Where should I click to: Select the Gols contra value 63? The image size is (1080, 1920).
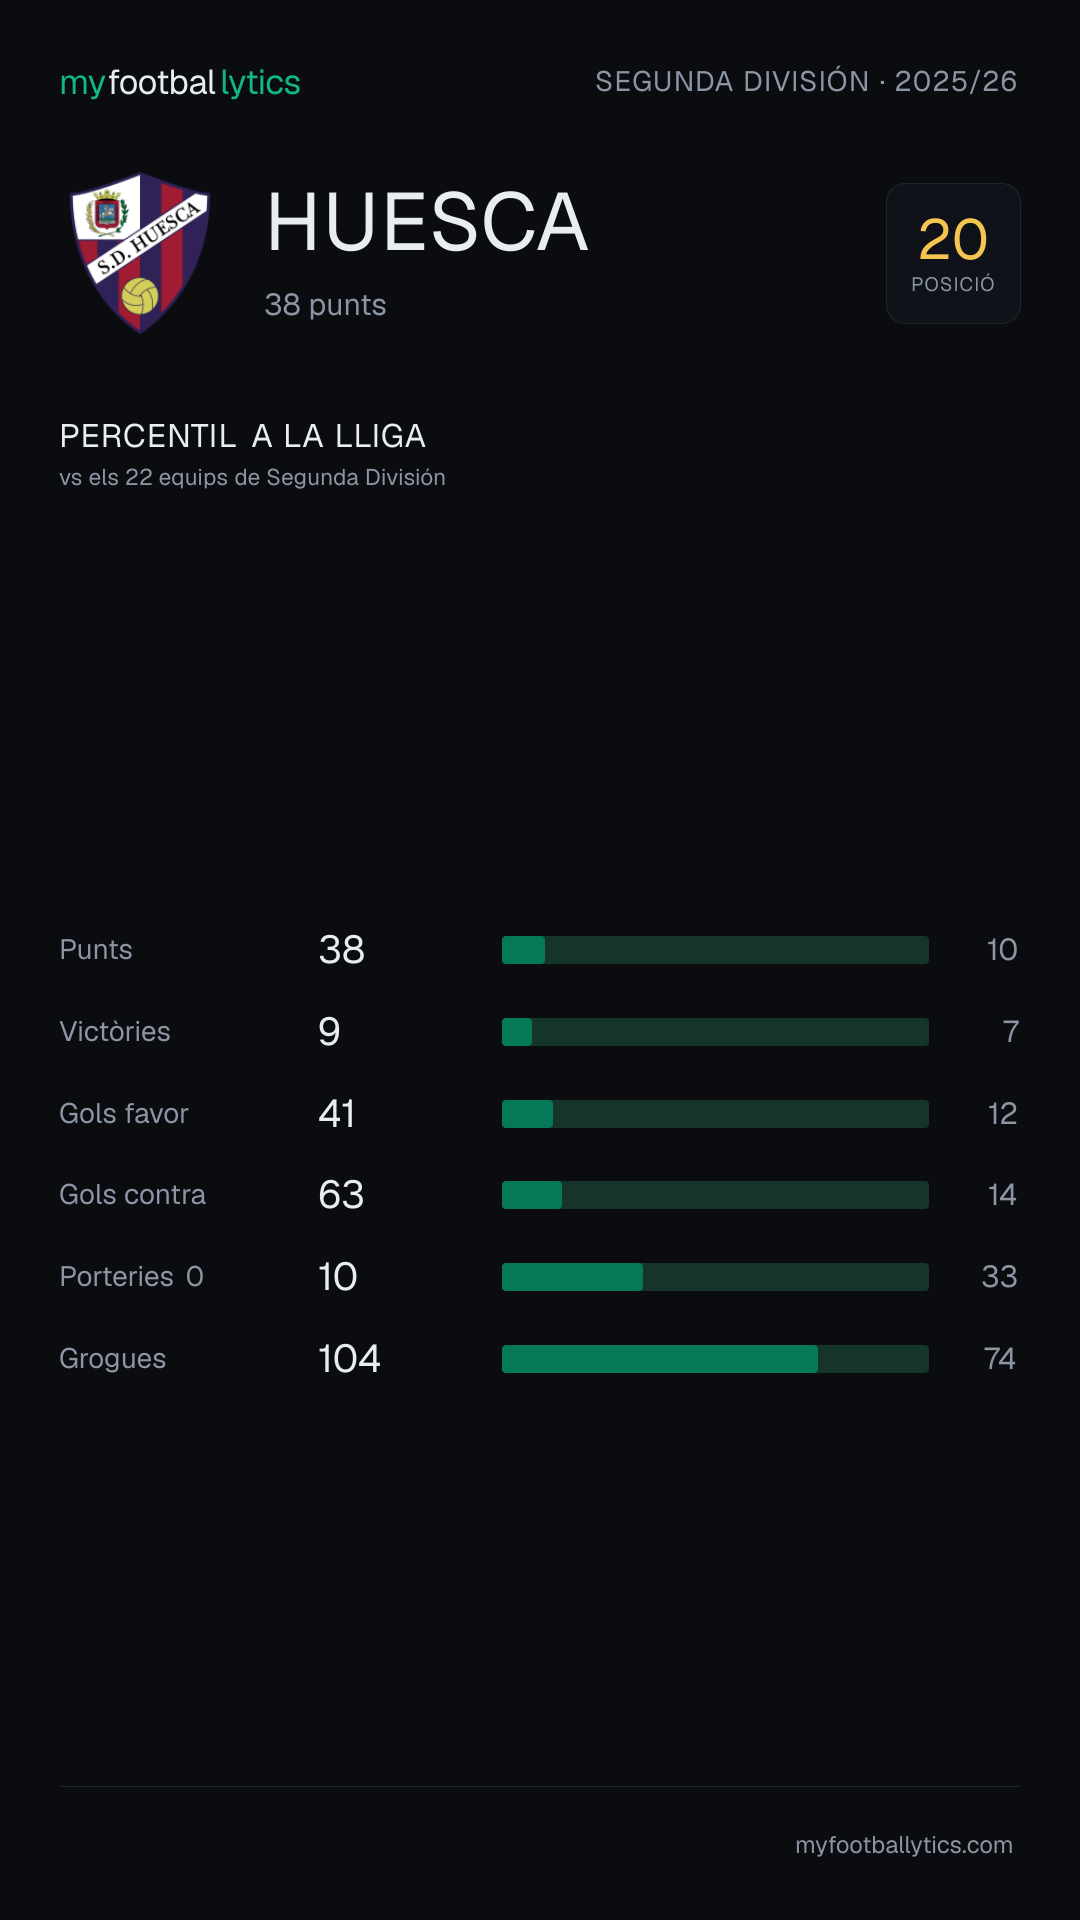point(341,1195)
